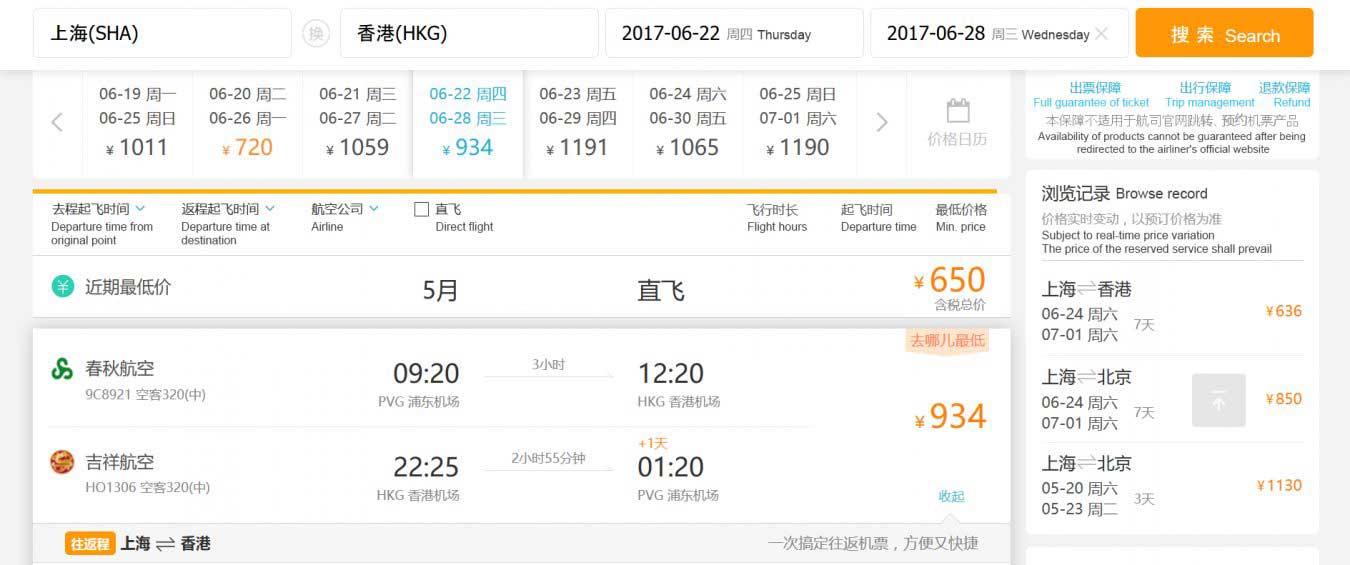This screenshot has height=565, width=1350.
Task: Clear the return date field
Action: [x=1101, y=34]
